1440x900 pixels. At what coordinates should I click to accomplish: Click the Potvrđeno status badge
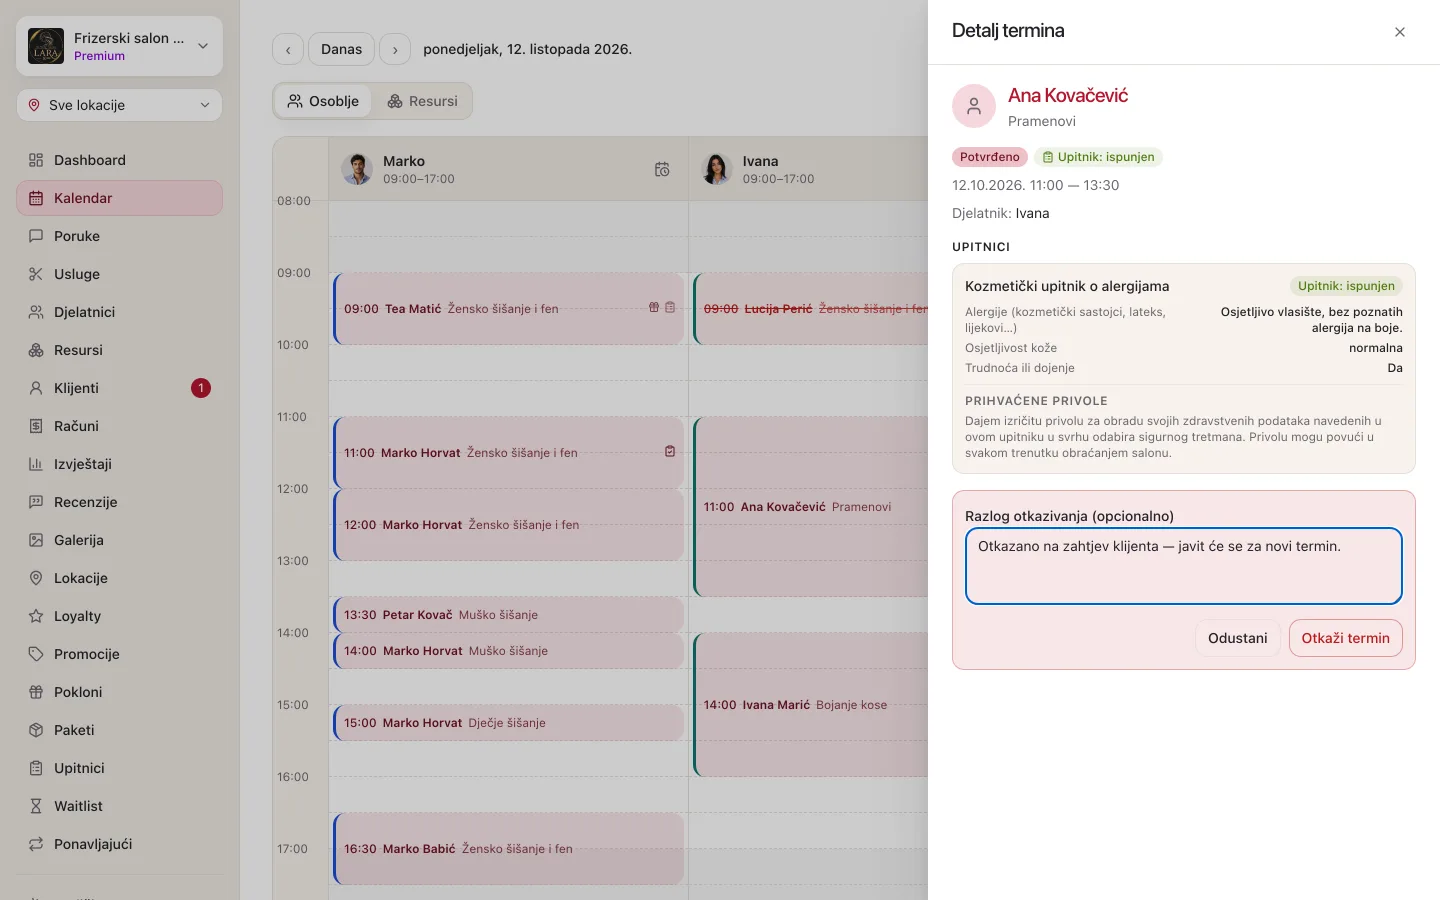coord(990,157)
